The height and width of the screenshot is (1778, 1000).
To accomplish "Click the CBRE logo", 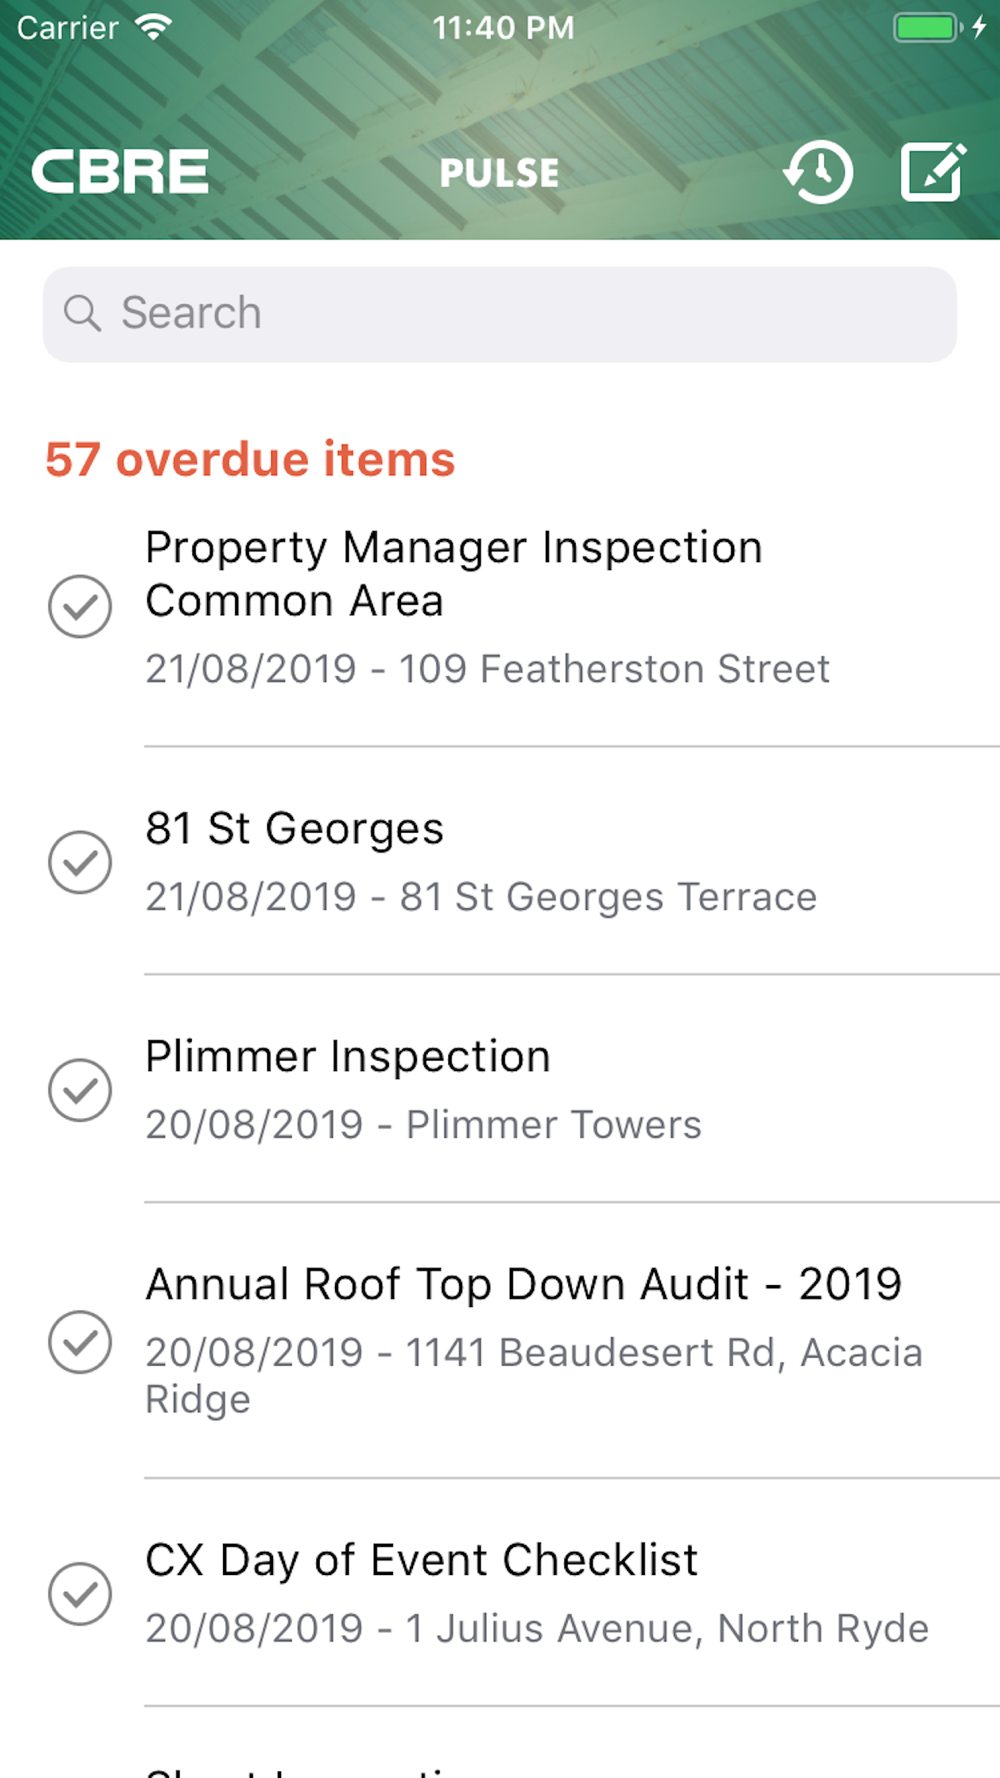I will pos(120,172).
